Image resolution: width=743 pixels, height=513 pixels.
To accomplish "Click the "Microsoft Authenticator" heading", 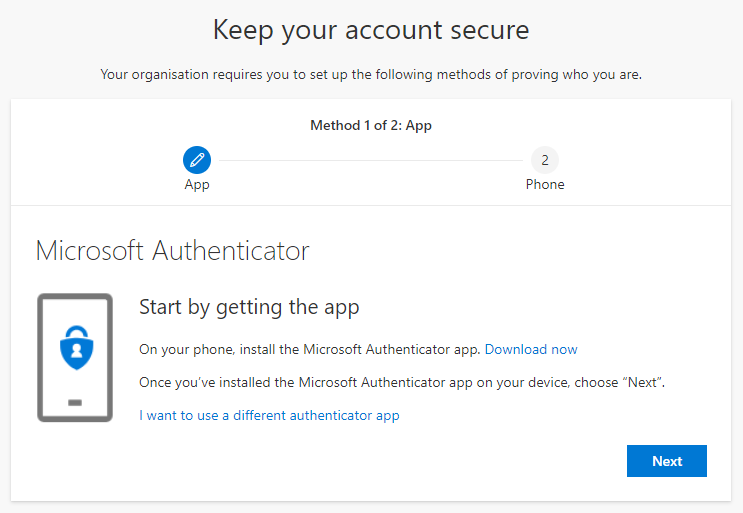I will click(x=172, y=250).
